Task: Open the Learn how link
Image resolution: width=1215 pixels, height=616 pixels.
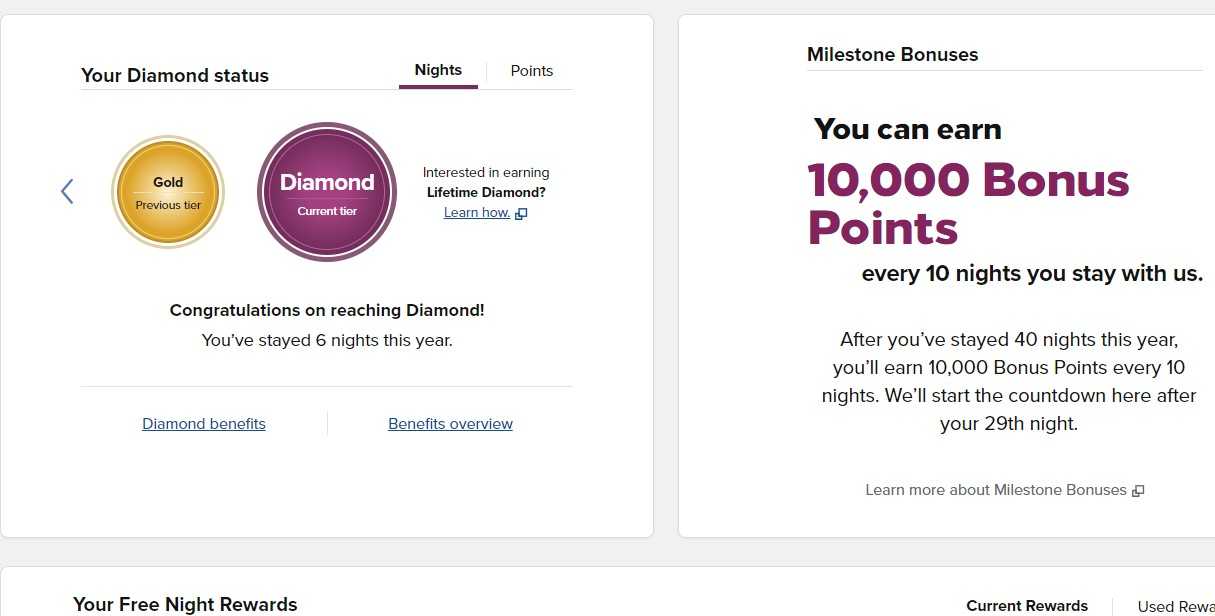Action: click(477, 213)
